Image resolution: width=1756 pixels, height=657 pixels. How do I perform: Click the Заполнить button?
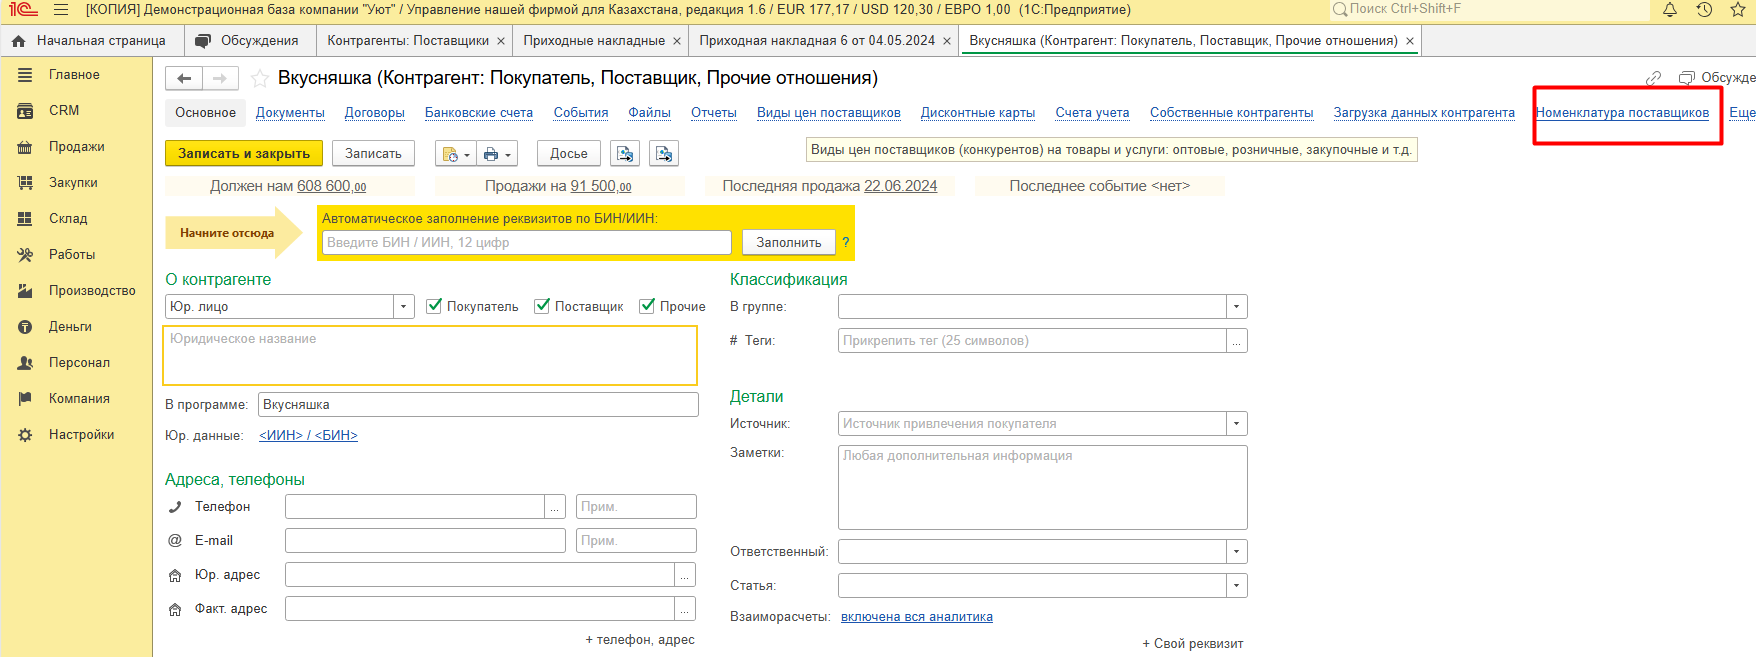tap(788, 243)
